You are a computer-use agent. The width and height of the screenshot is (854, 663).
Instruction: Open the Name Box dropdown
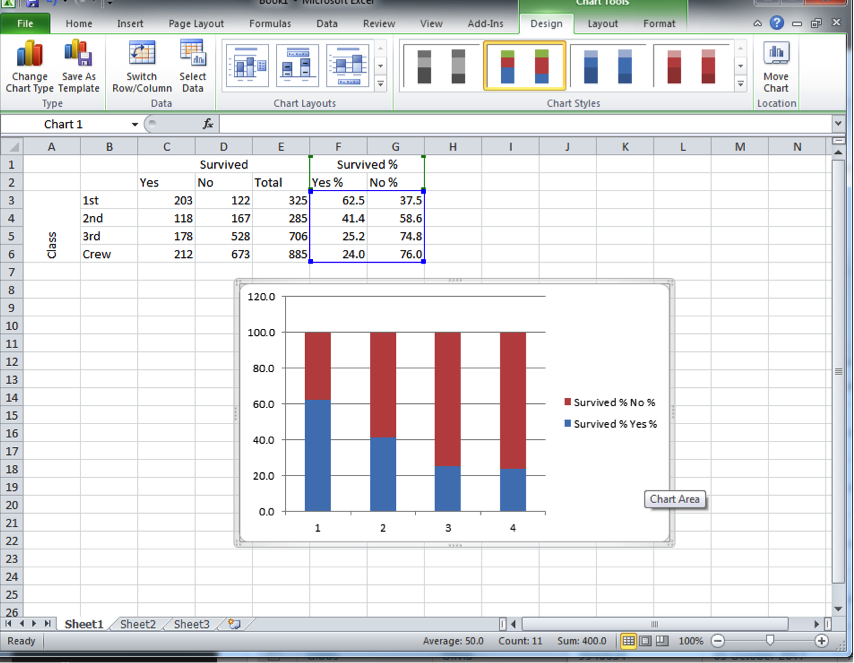tap(135, 124)
